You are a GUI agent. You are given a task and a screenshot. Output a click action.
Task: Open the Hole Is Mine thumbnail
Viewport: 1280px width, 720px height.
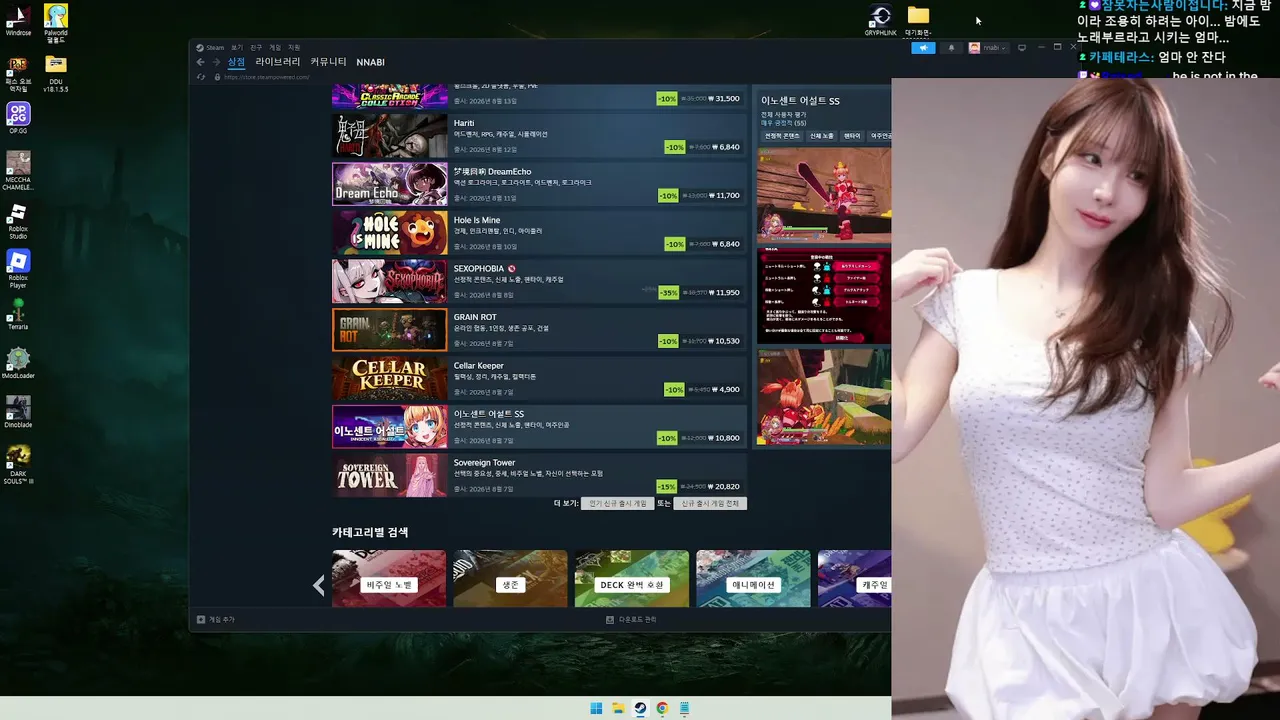pos(389,233)
